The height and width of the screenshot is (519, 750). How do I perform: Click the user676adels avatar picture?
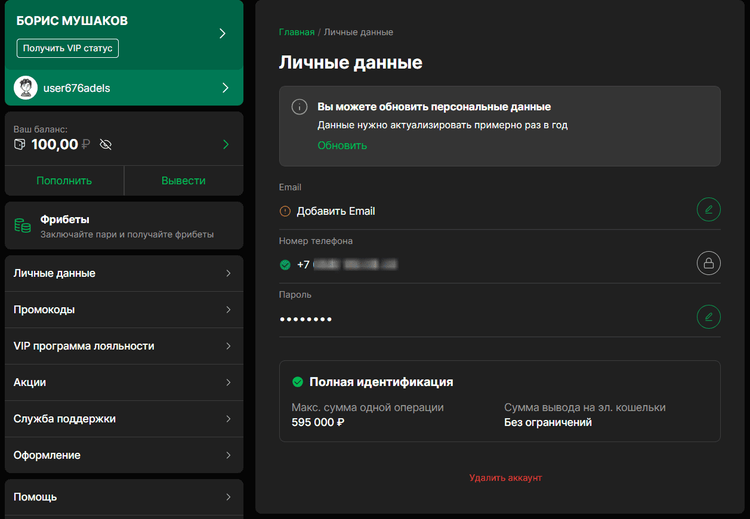[26, 88]
